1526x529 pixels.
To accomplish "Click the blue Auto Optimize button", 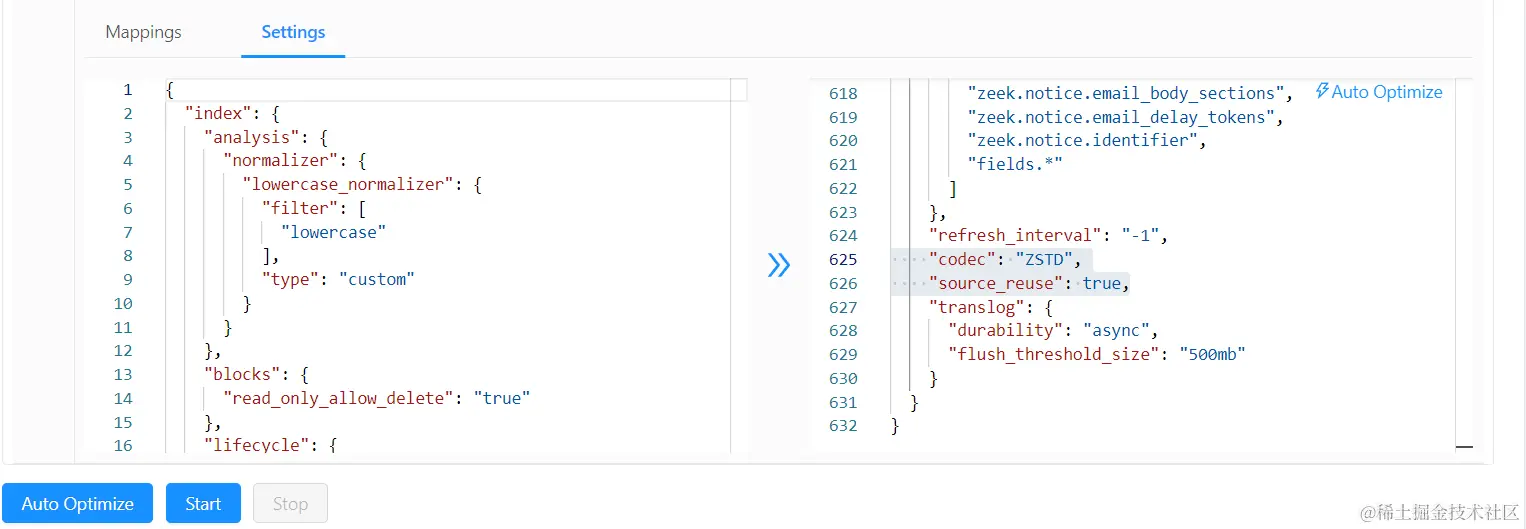I will point(77,503).
